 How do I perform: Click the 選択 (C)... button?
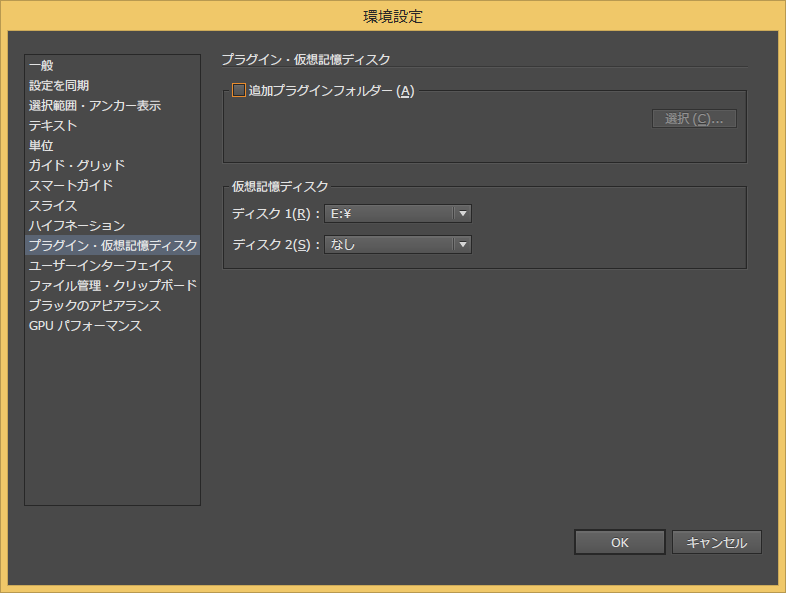coord(694,119)
